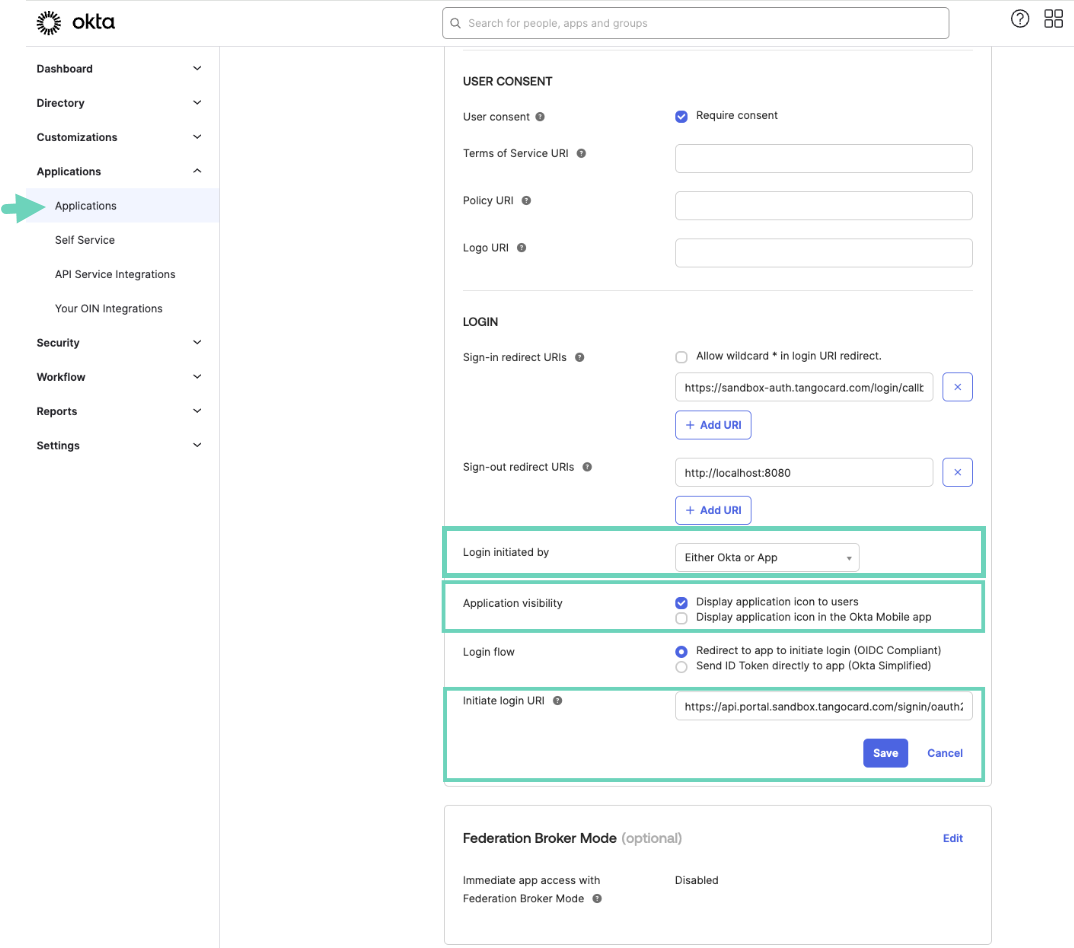Remove the localhost sign-out redirect URI
1074x948 pixels.
pos(957,472)
